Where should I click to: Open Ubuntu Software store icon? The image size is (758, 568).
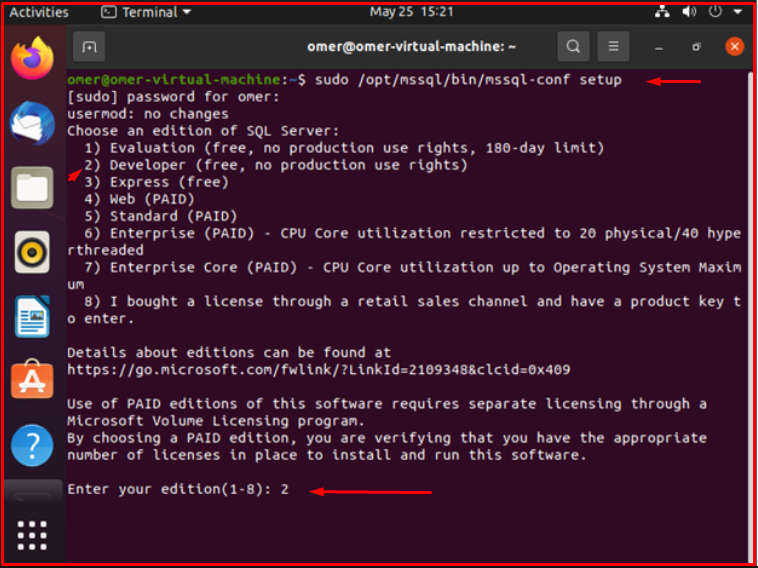pyautogui.click(x=32, y=379)
